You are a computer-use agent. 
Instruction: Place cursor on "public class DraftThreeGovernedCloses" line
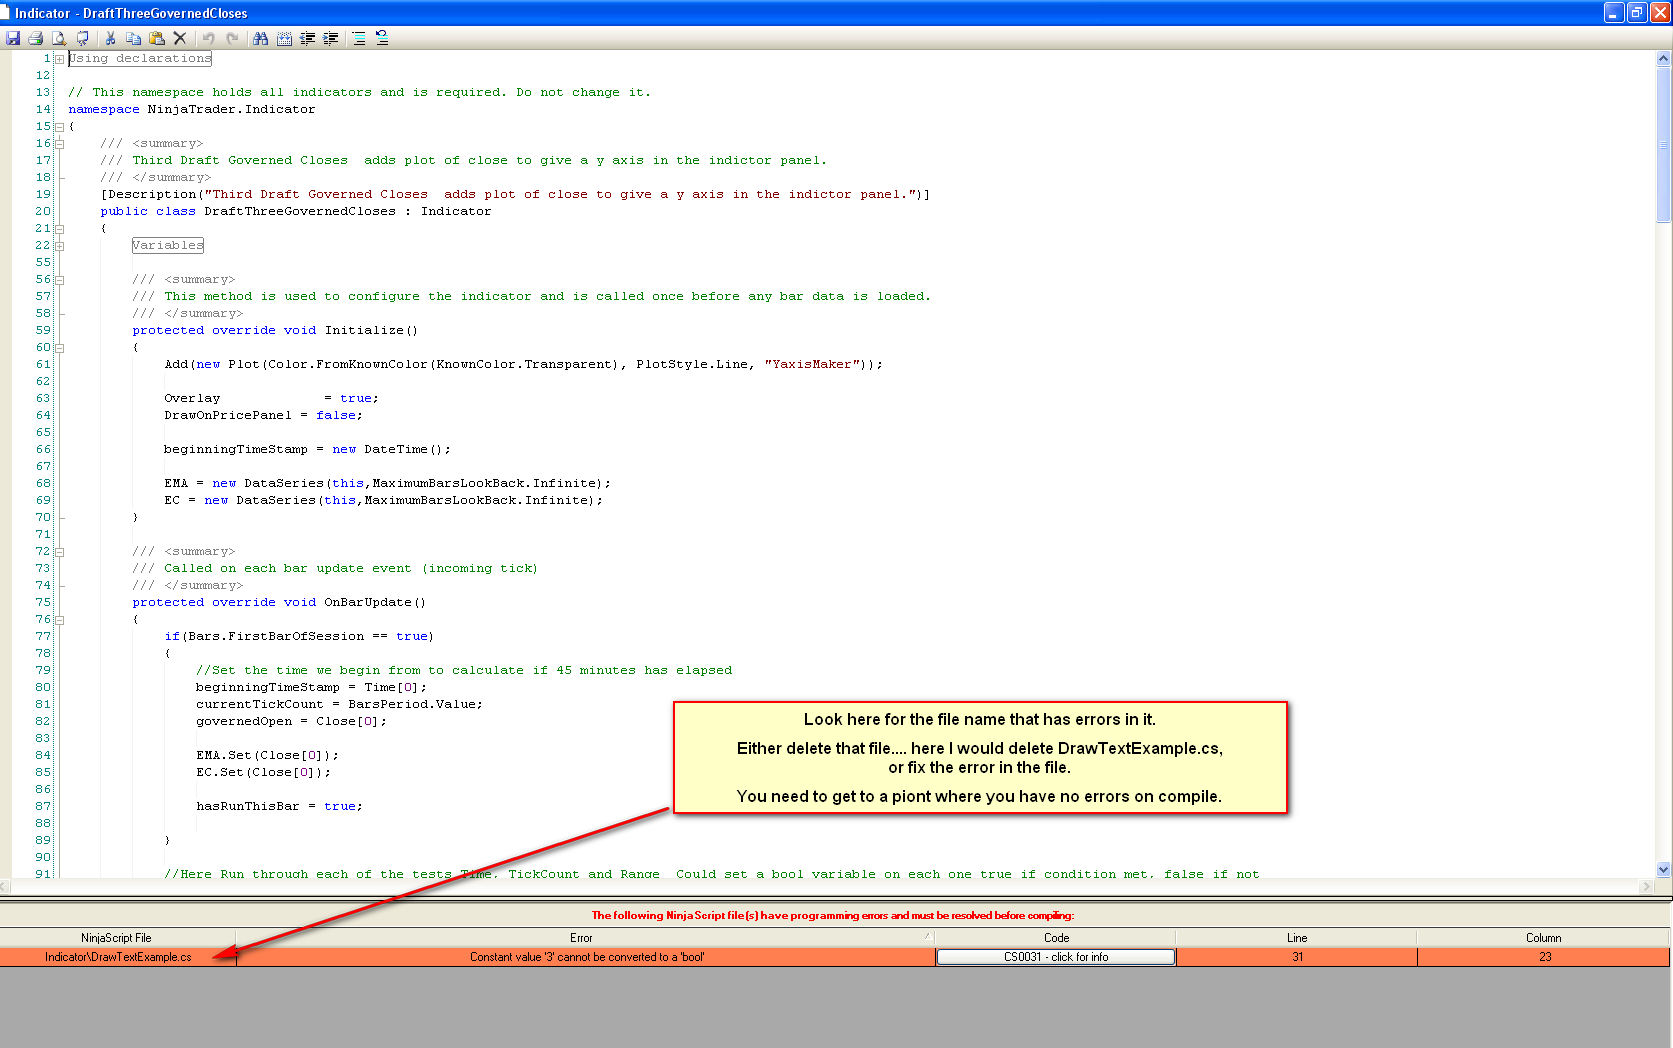[x=296, y=212]
